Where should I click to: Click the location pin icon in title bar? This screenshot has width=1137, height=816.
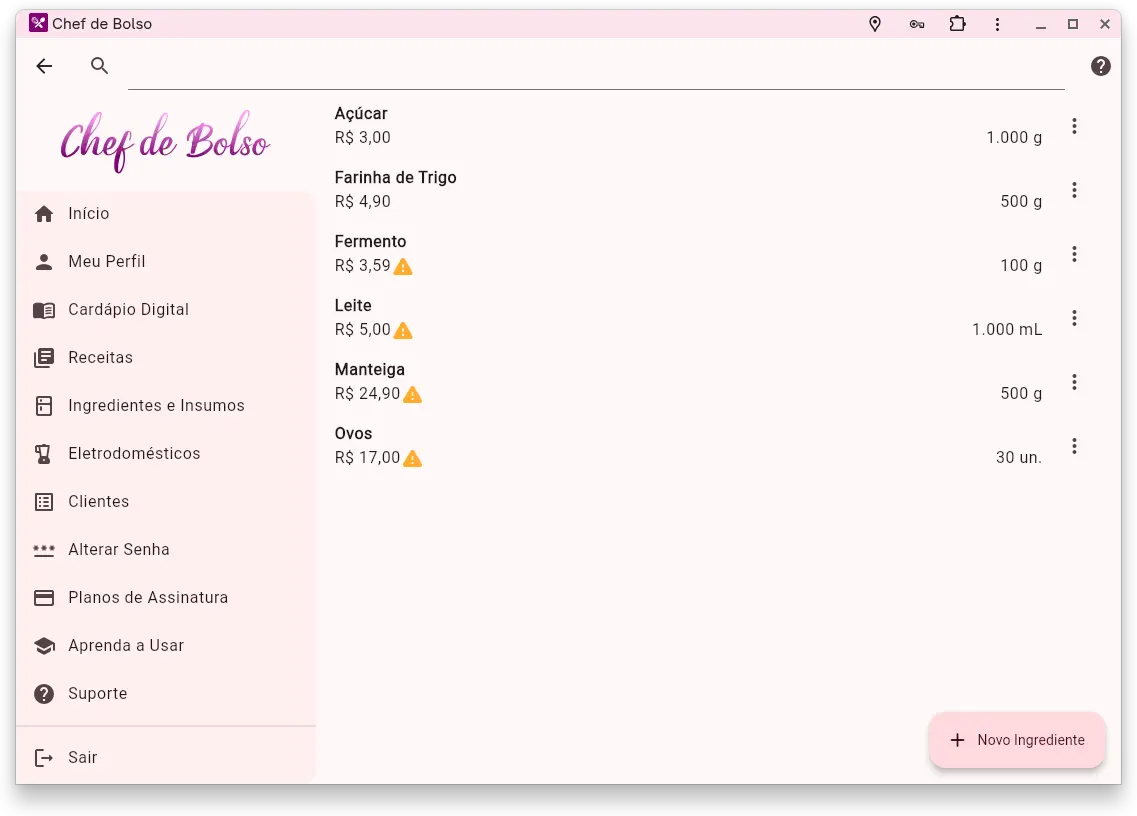875,24
